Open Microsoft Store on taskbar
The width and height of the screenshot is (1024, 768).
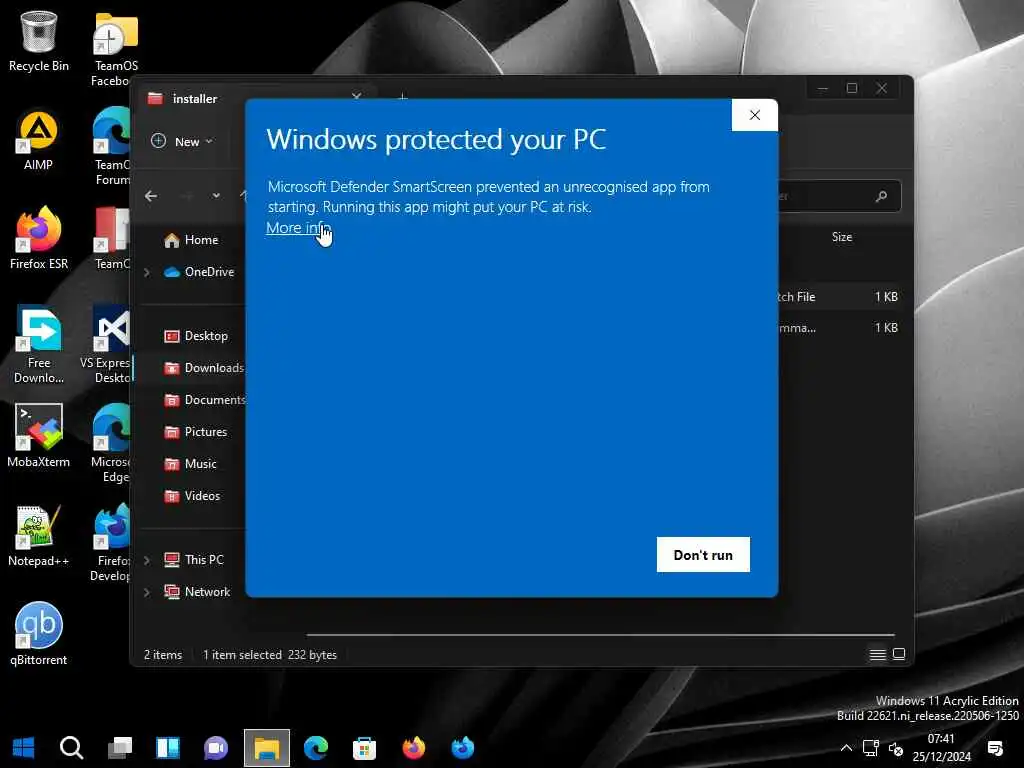364,748
